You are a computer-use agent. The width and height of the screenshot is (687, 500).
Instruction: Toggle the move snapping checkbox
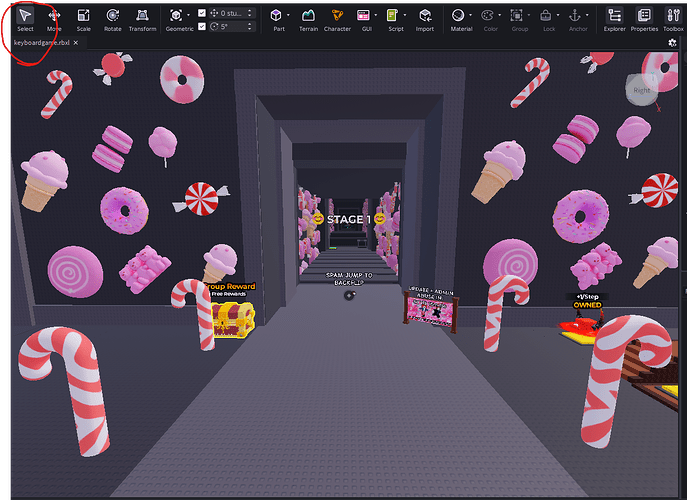click(x=202, y=13)
